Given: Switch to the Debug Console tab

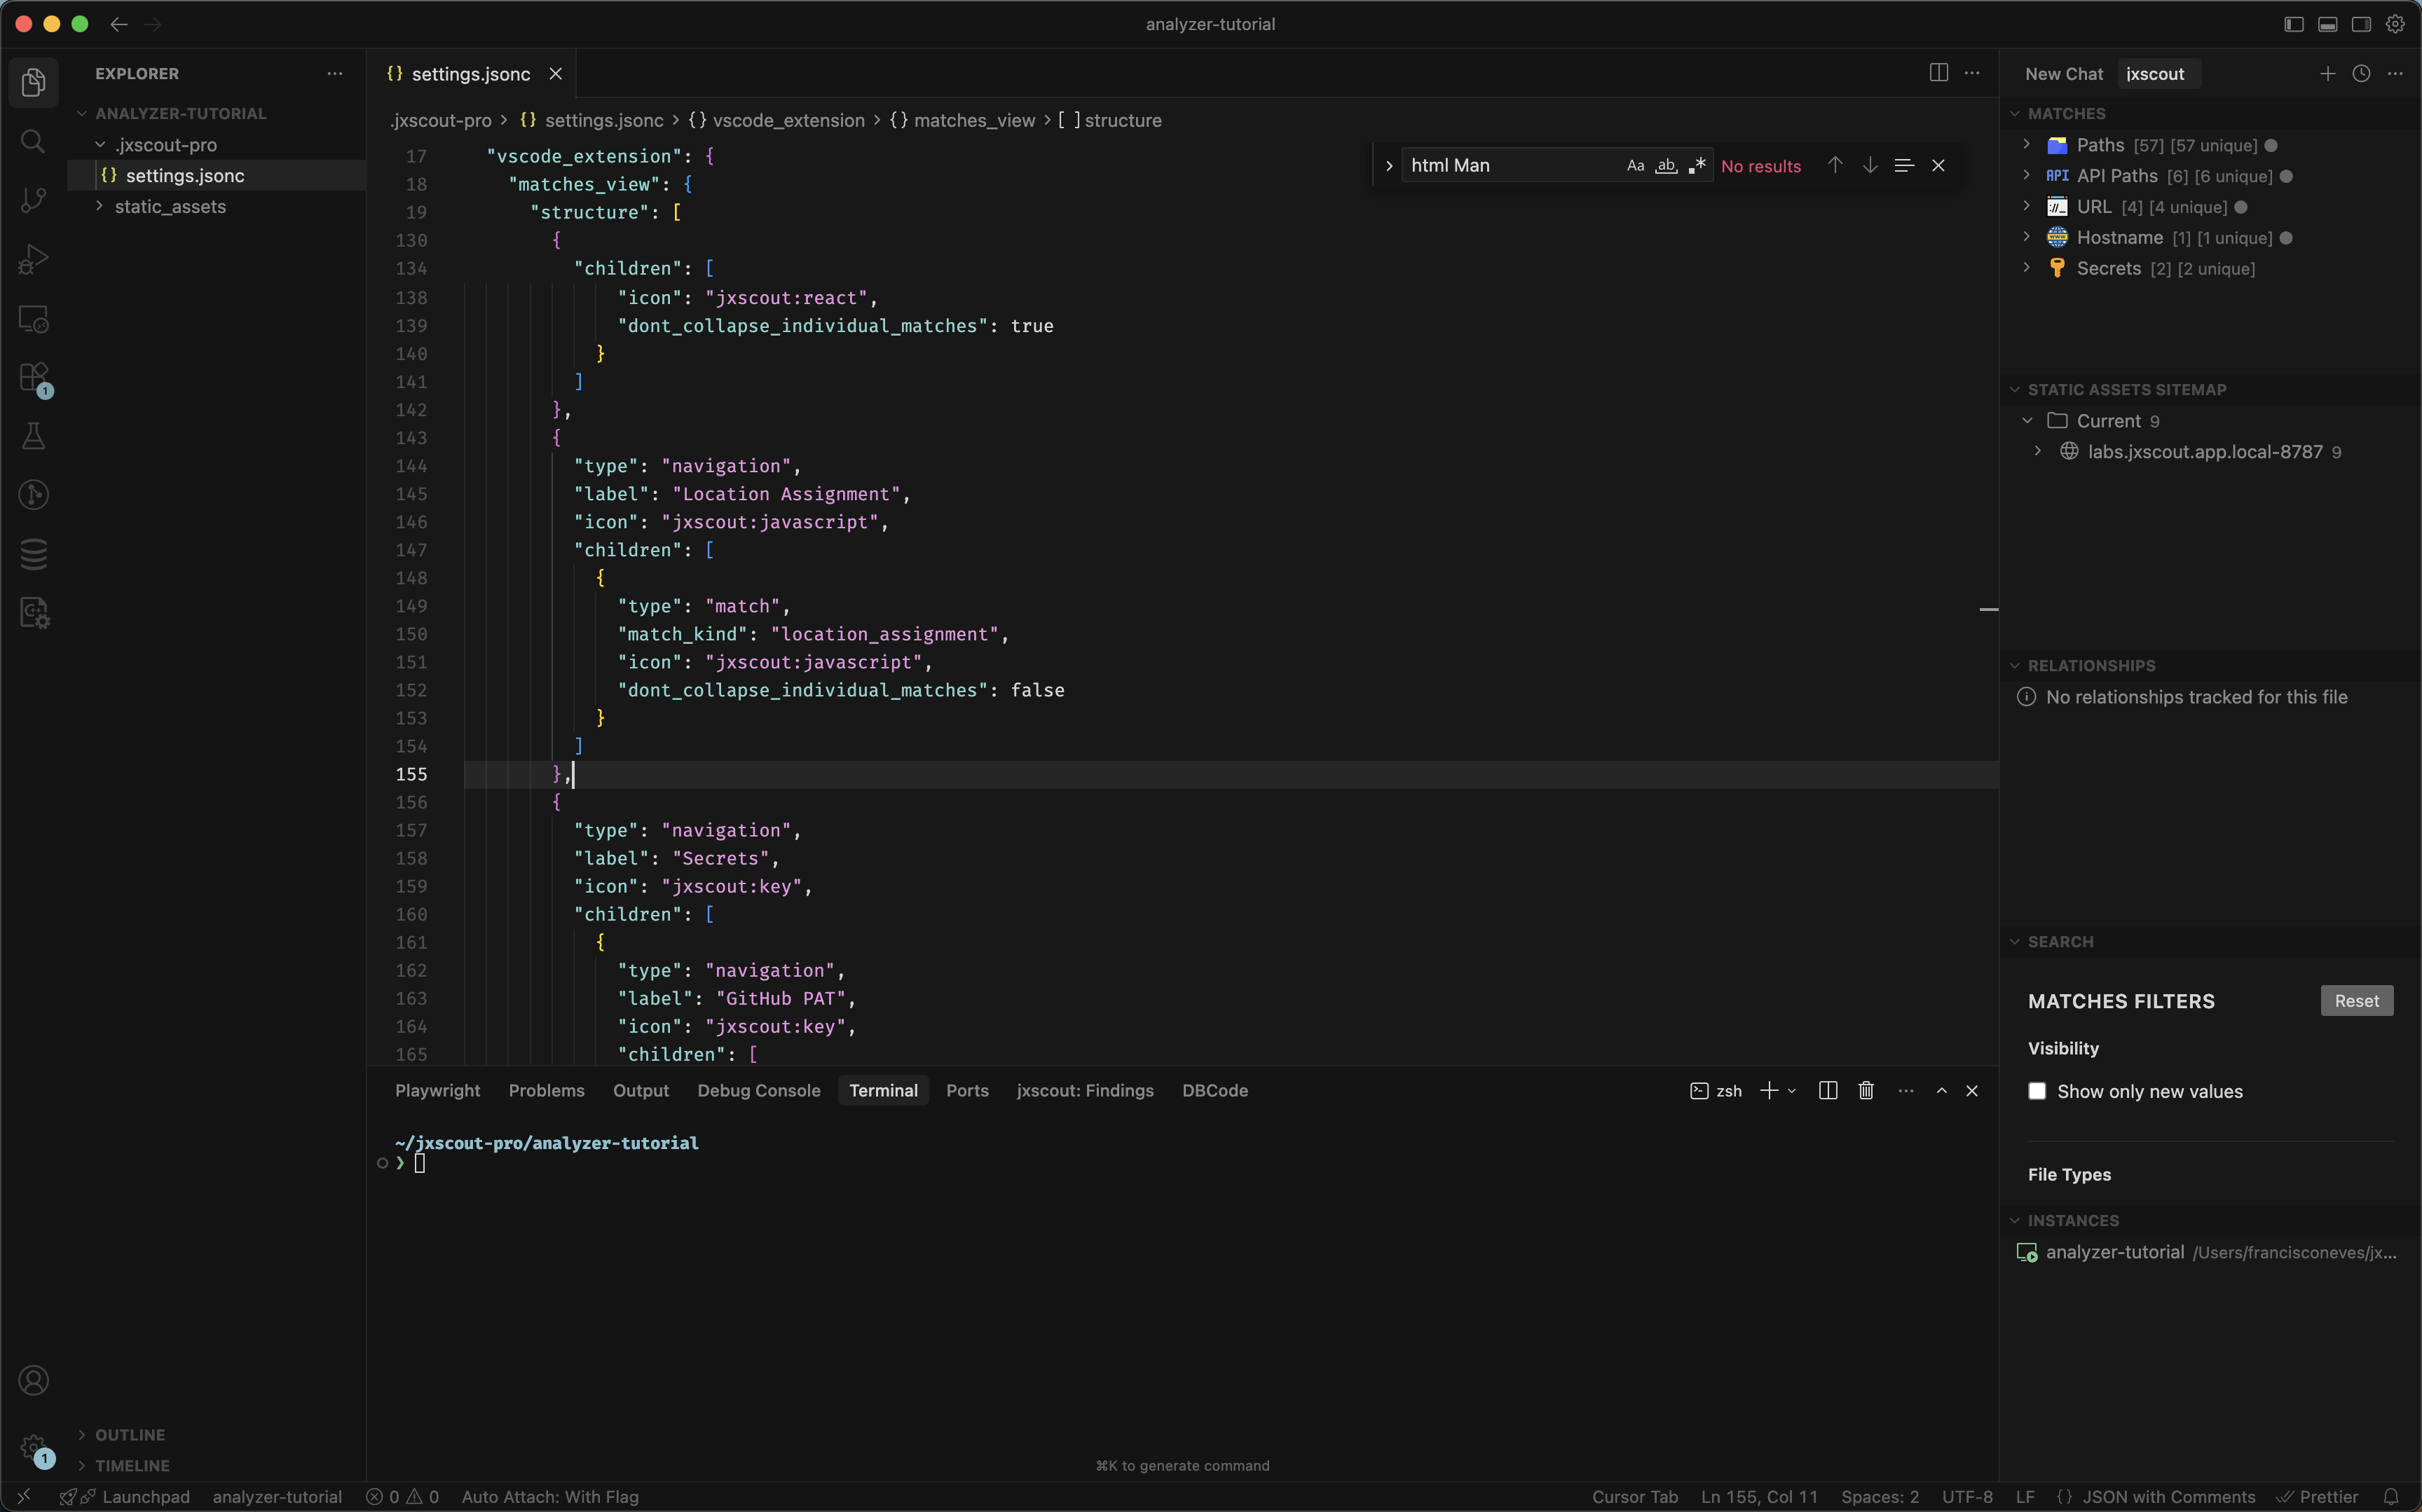Looking at the screenshot, I should pos(759,1090).
